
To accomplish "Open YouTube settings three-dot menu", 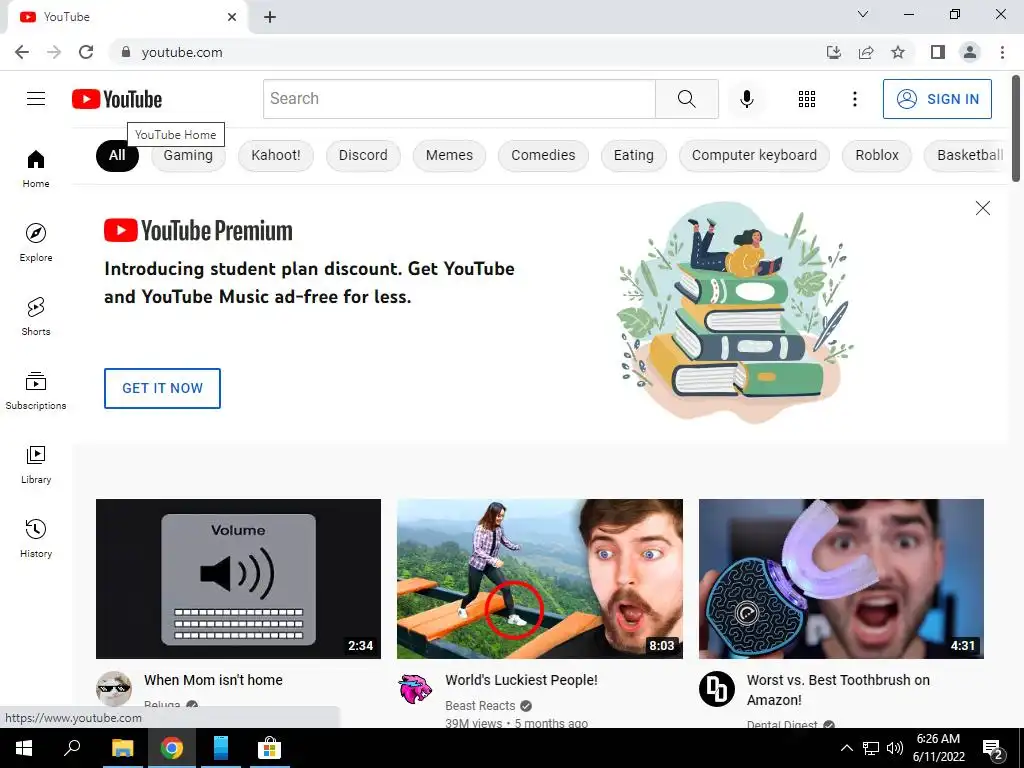I will (854, 99).
